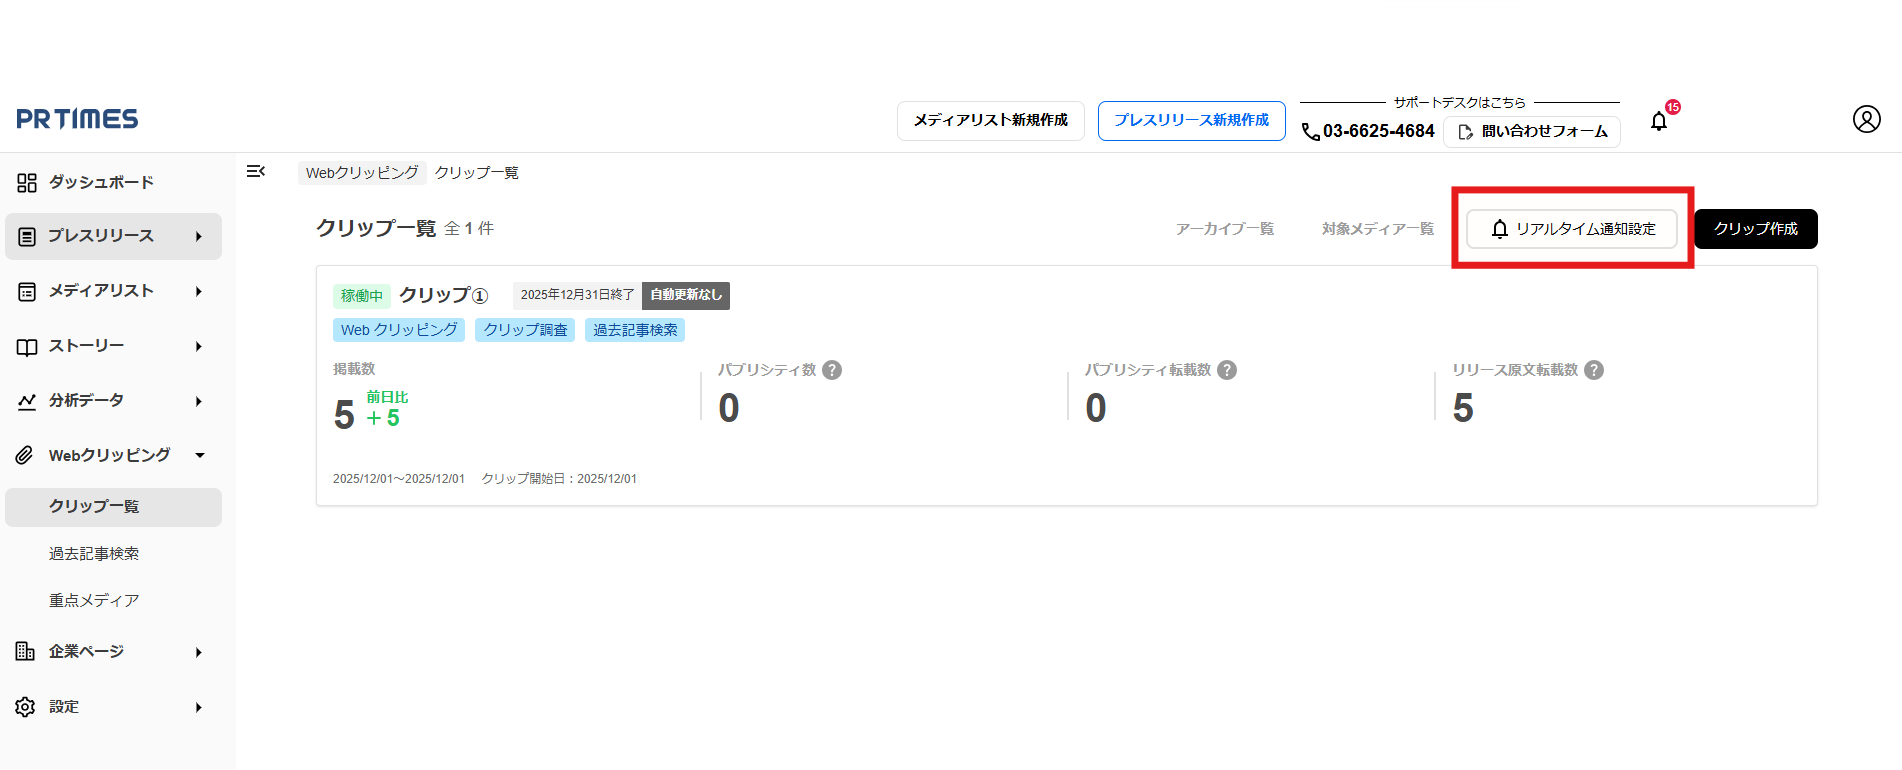
Task: Click the クリップ開始日：2025/12/01 text
Action: tap(559, 479)
